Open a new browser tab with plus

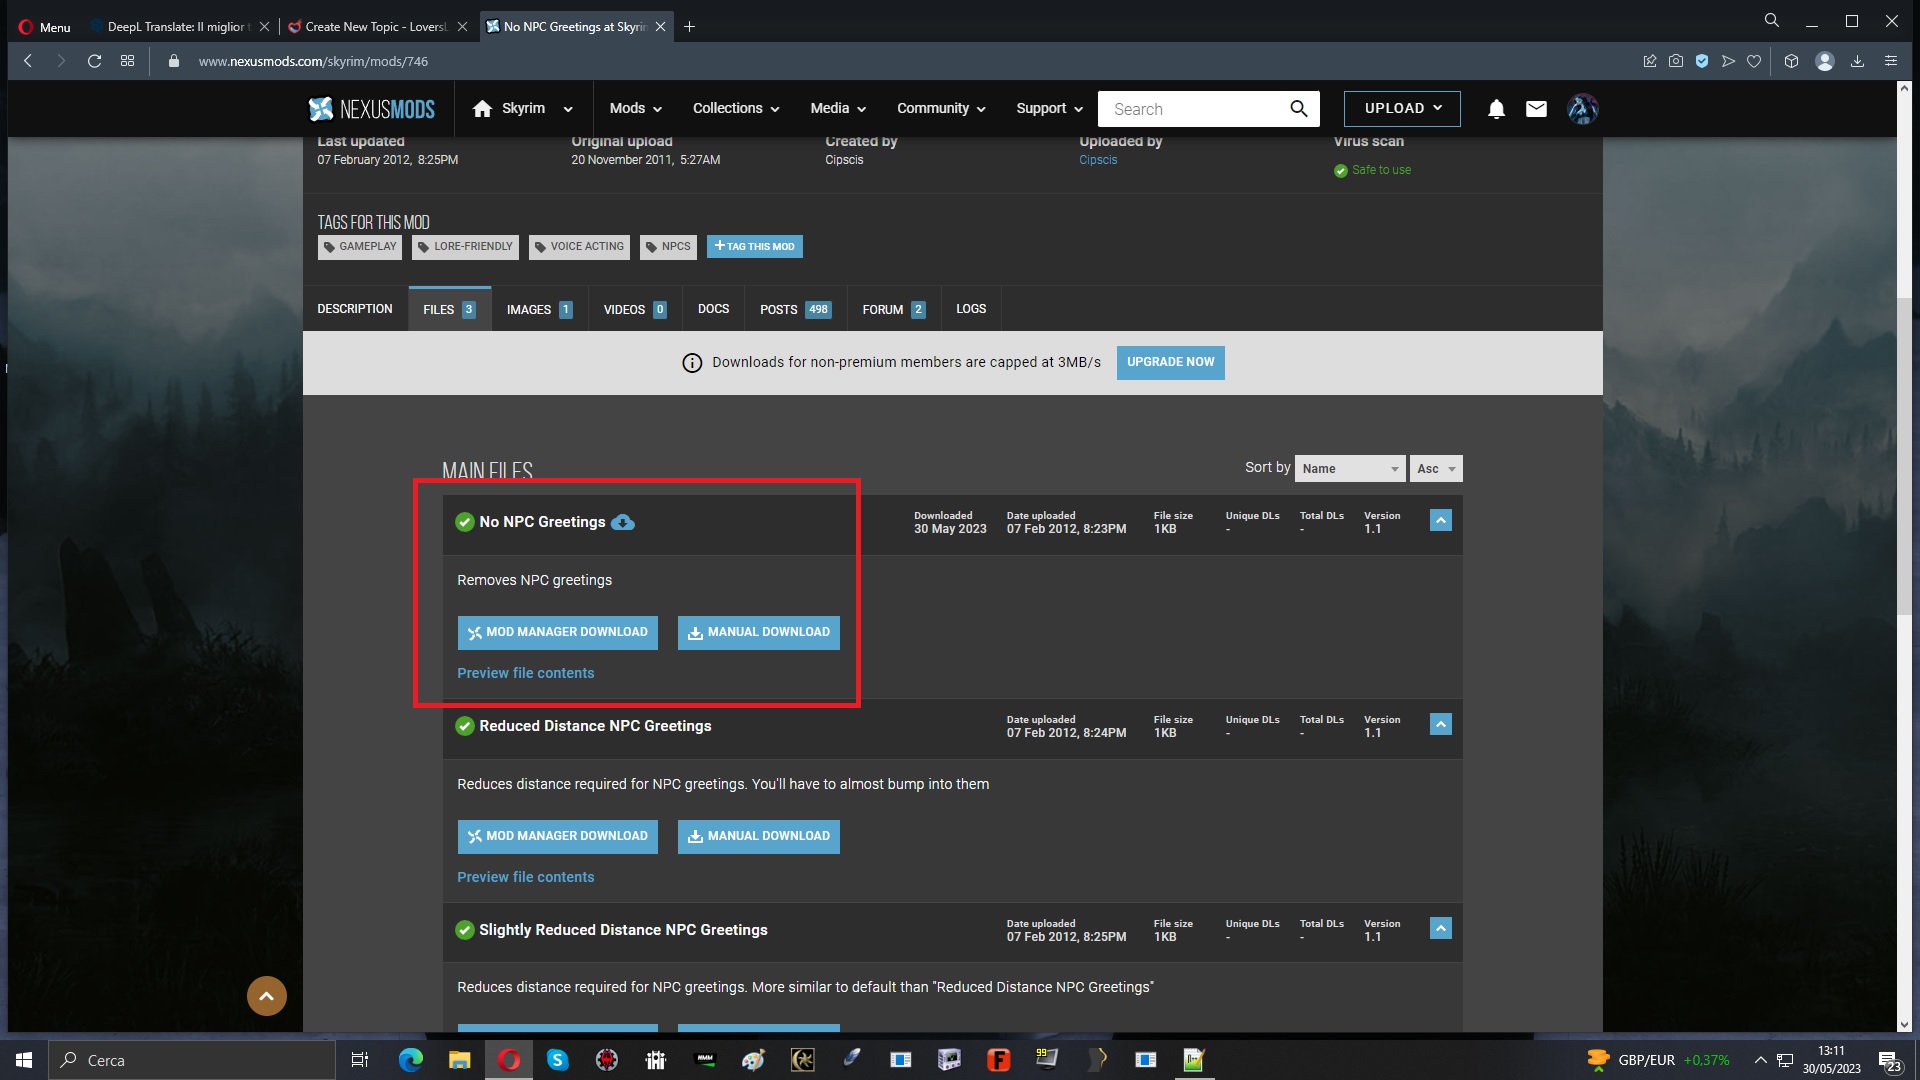[689, 27]
